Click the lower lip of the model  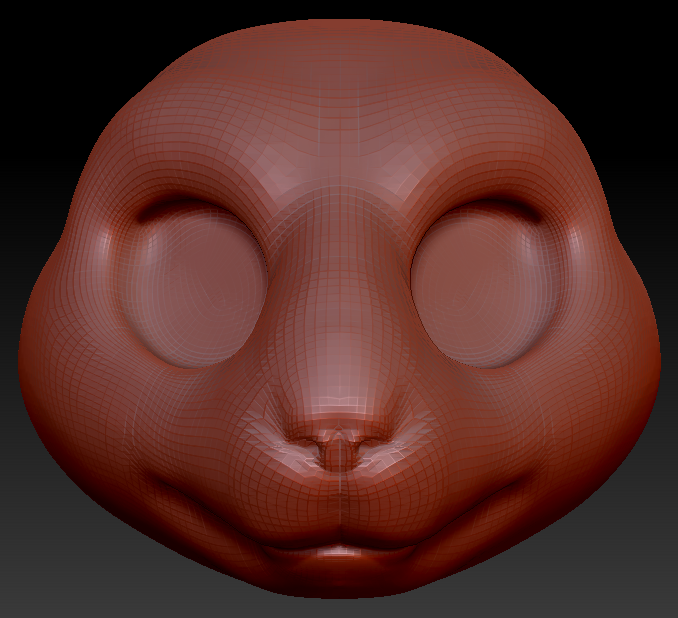(340, 553)
